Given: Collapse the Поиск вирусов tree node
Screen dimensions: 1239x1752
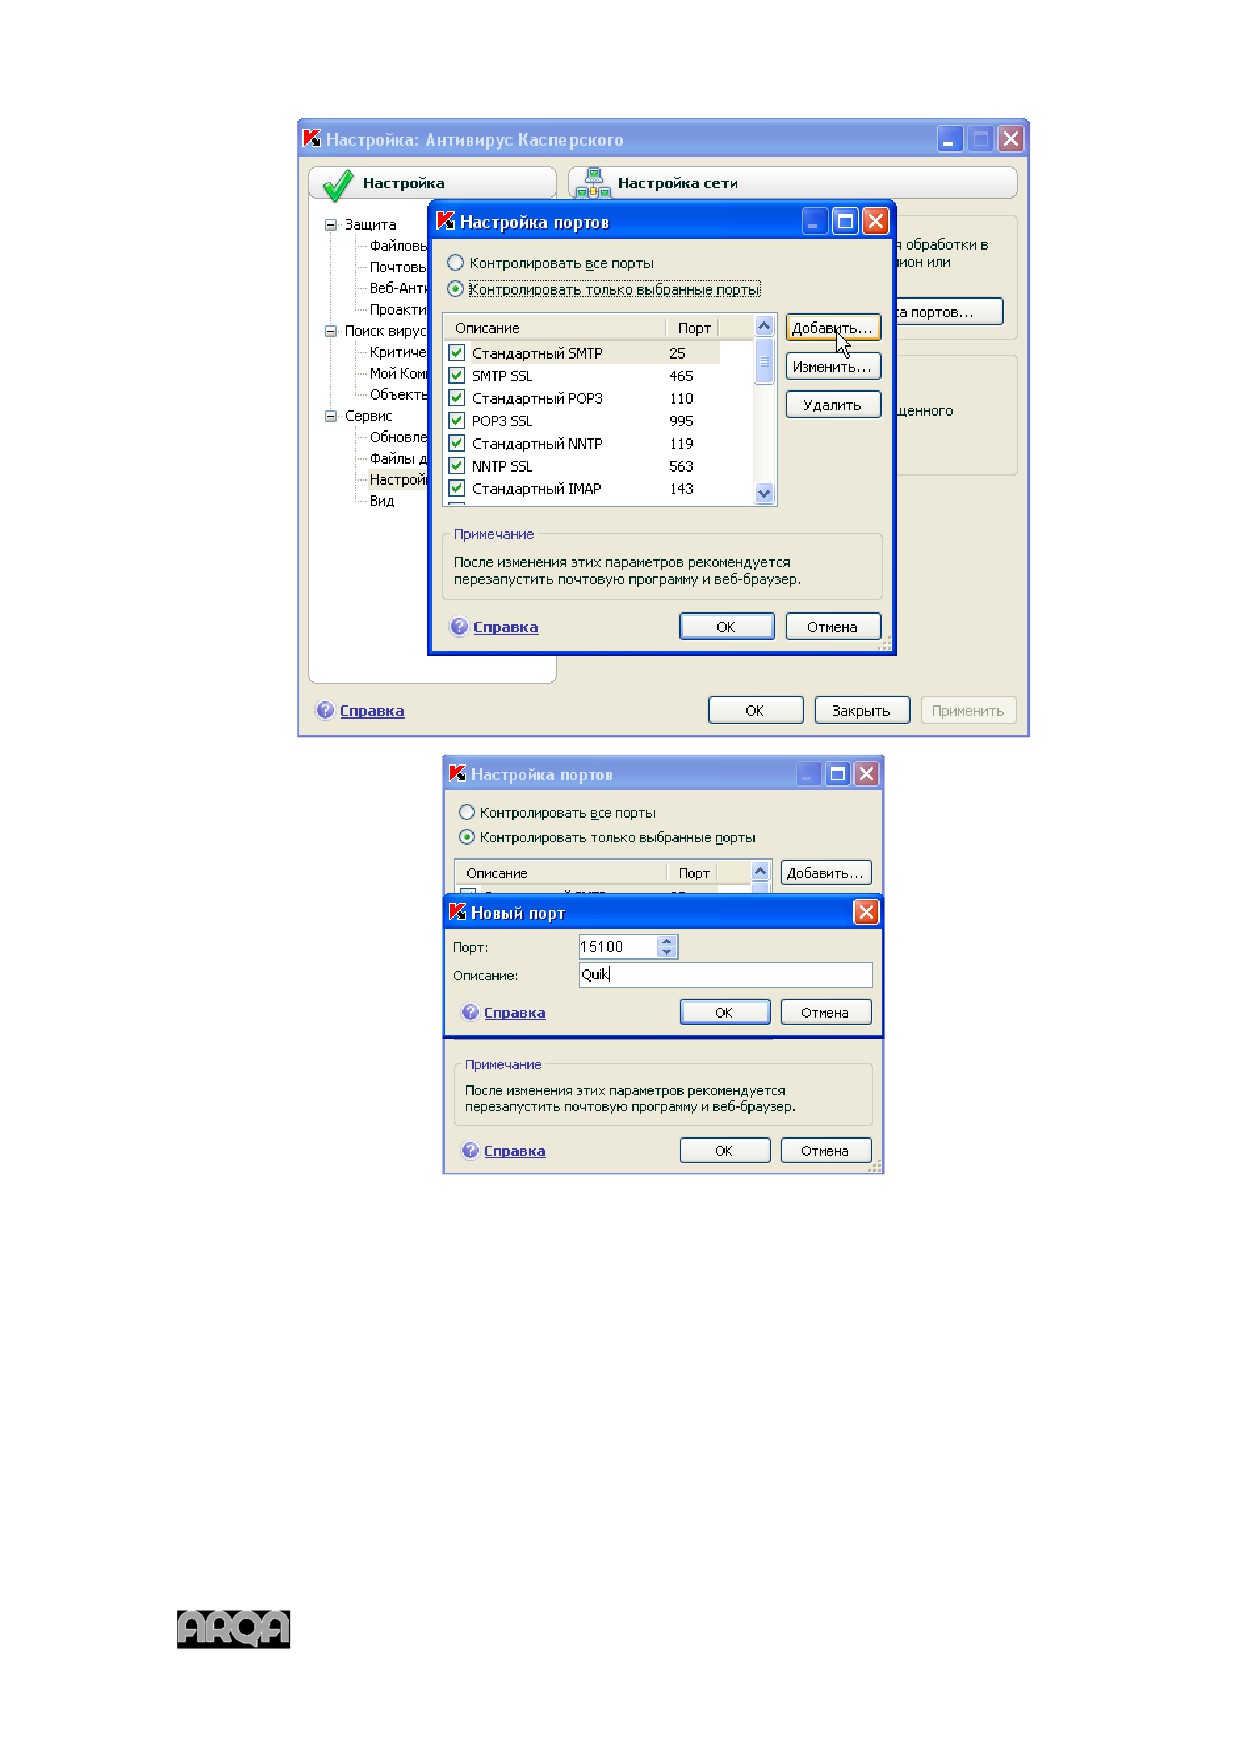Looking at the screenshot, I should coord(331,331).
